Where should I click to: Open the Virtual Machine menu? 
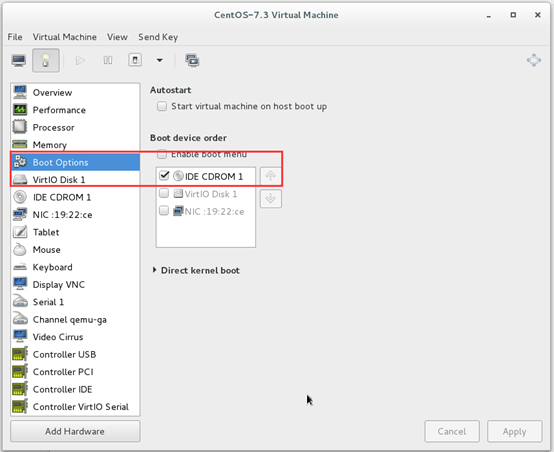coord(65,37)
